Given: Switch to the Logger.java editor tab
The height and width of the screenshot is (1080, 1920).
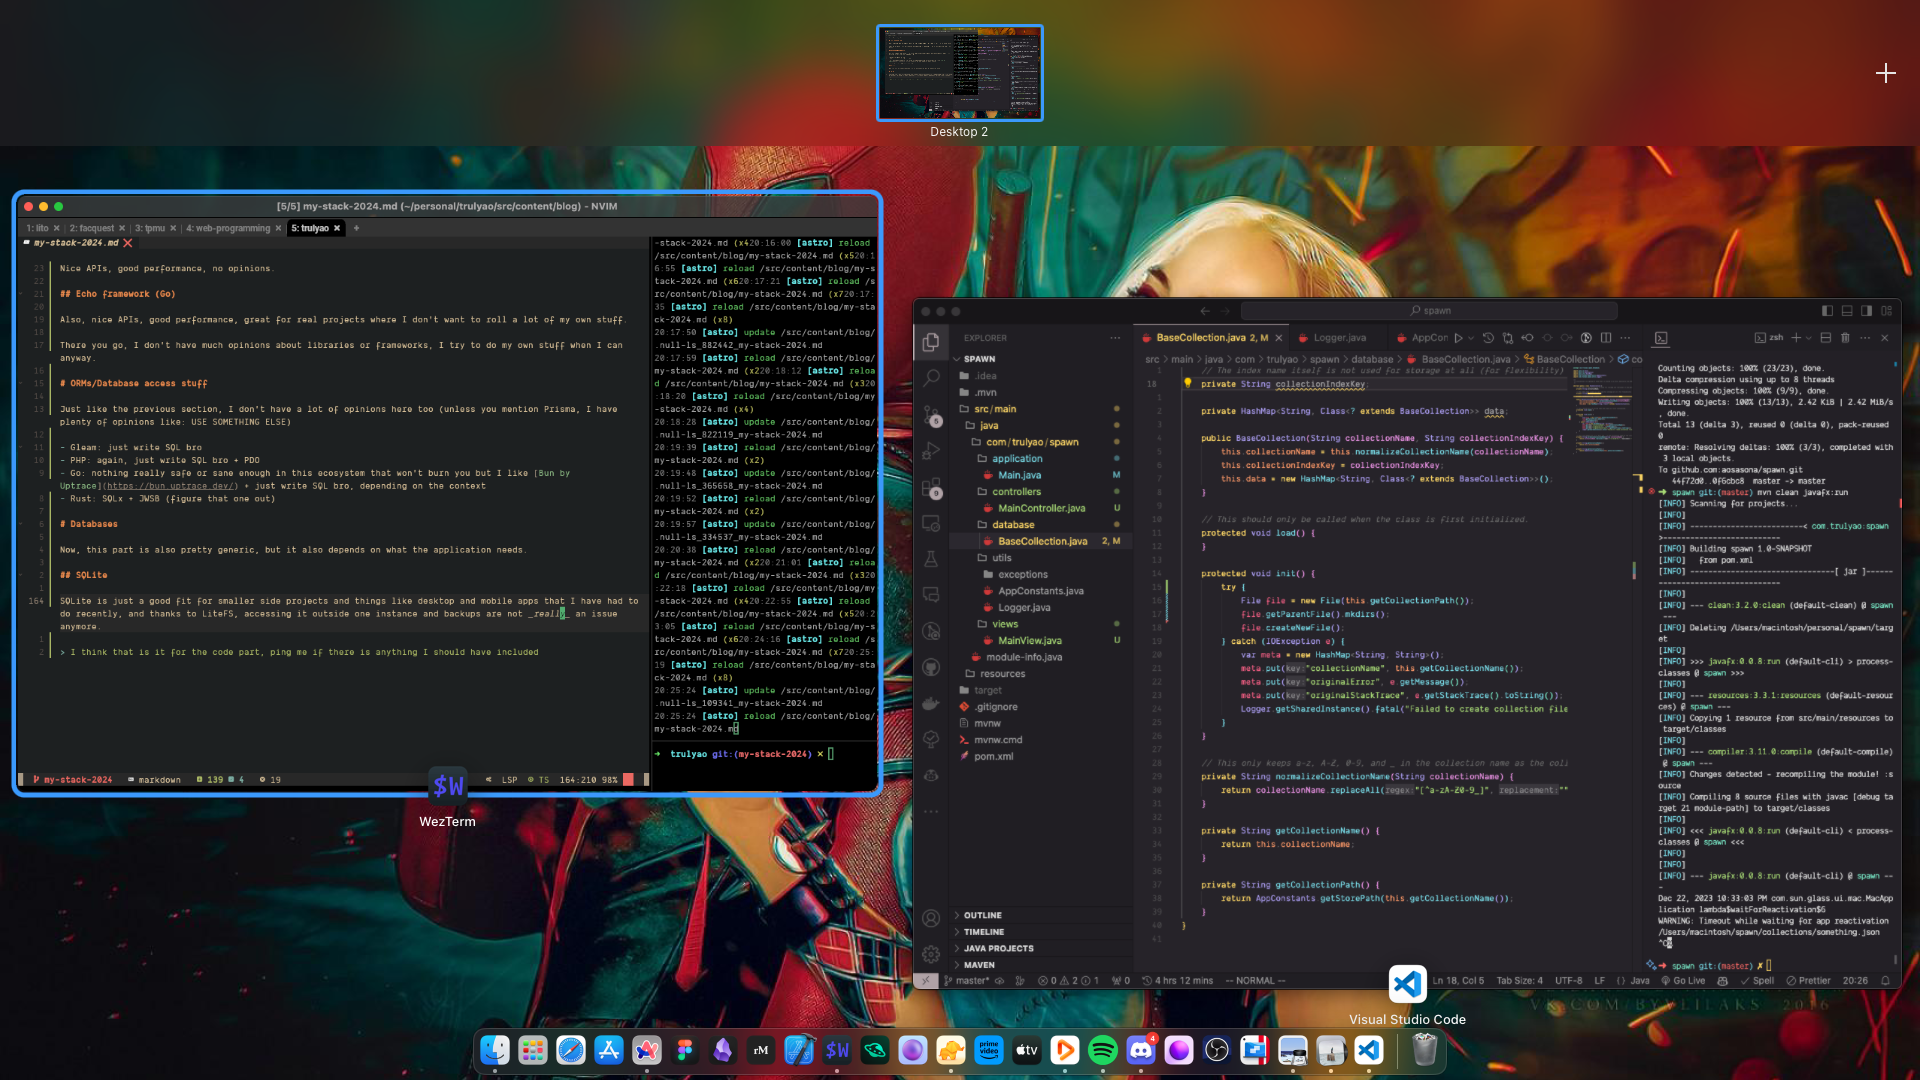Looking at the screenshot, I should (1339, 338).
